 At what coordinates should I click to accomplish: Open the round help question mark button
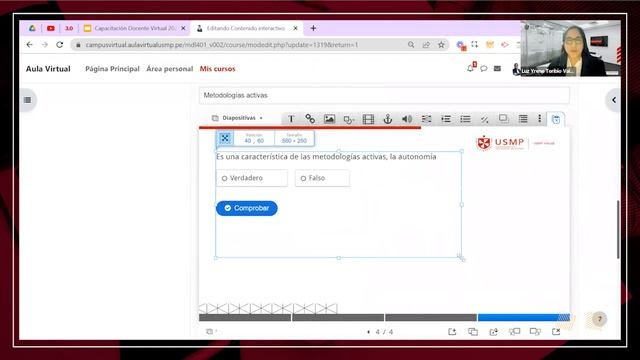(x=599, y=319)
